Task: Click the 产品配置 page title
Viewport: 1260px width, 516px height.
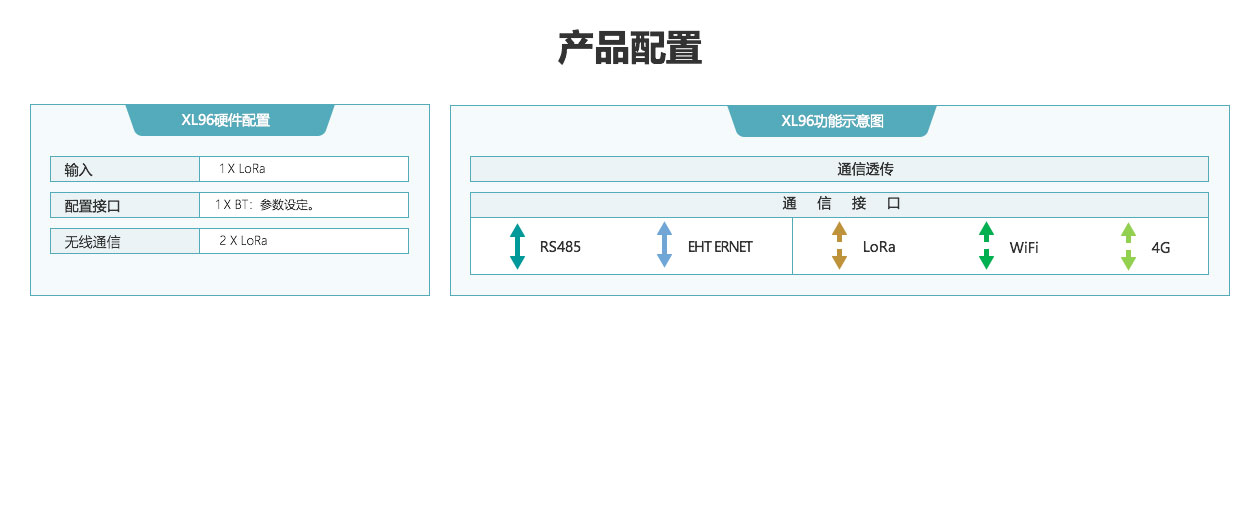Action: point(630,48)
